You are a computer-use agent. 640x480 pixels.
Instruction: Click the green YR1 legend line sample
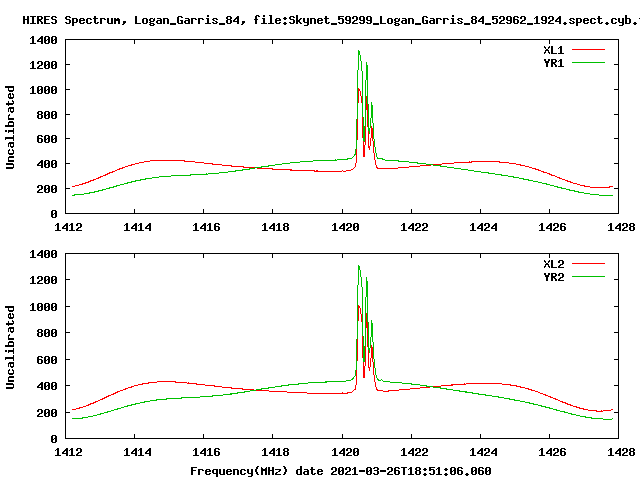click(588, 63)
